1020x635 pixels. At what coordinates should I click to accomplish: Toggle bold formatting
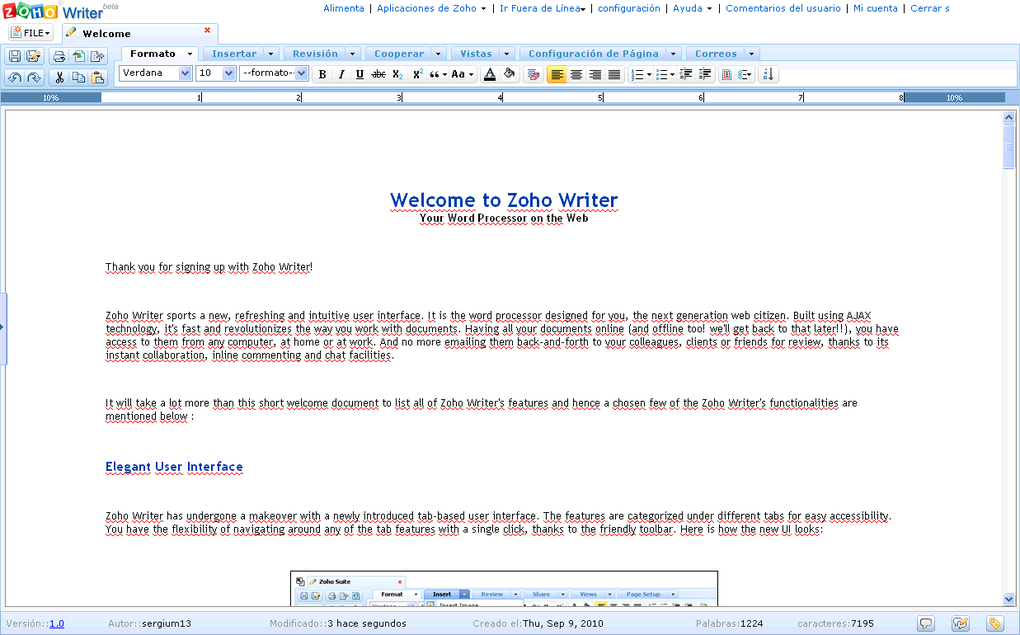(x=322, y=73)
